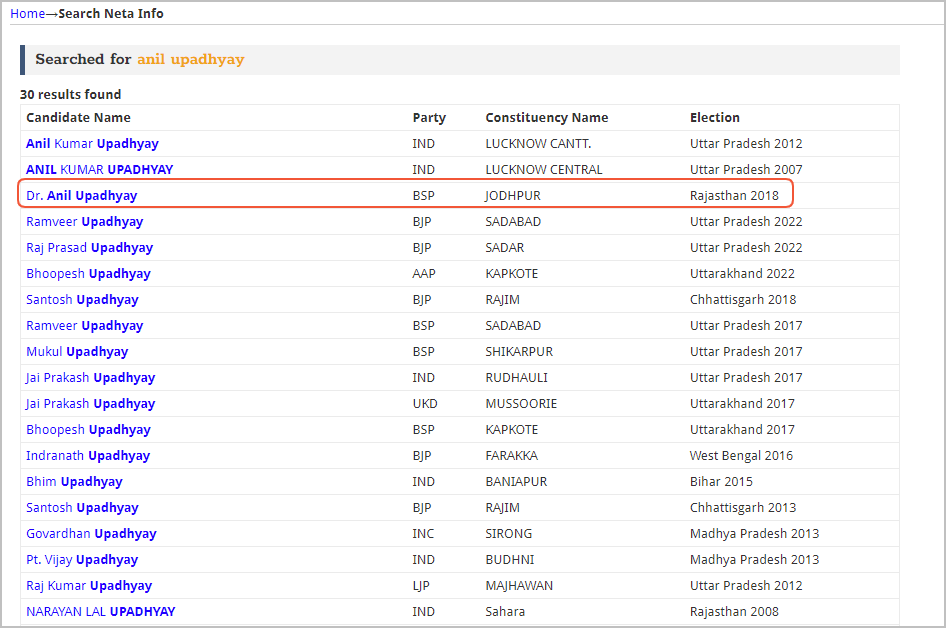Open Ramveer Upadhyay BJP Sadabad 2022 entry
Viewport: 946px width, 628px height.
point(84,221)
